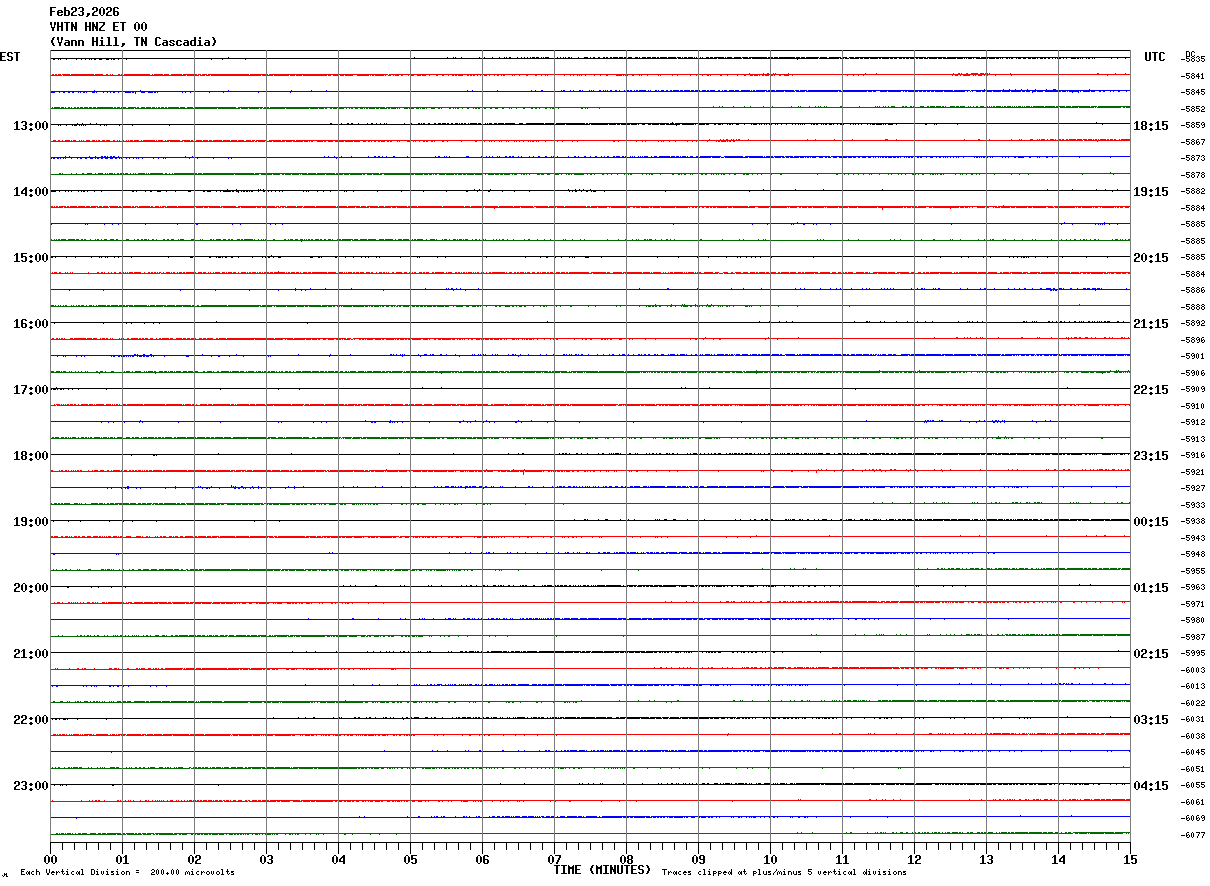Click the DC offset value -5841
Image resolution: width=1210 pixels, height=886 pixels.
1193,76
